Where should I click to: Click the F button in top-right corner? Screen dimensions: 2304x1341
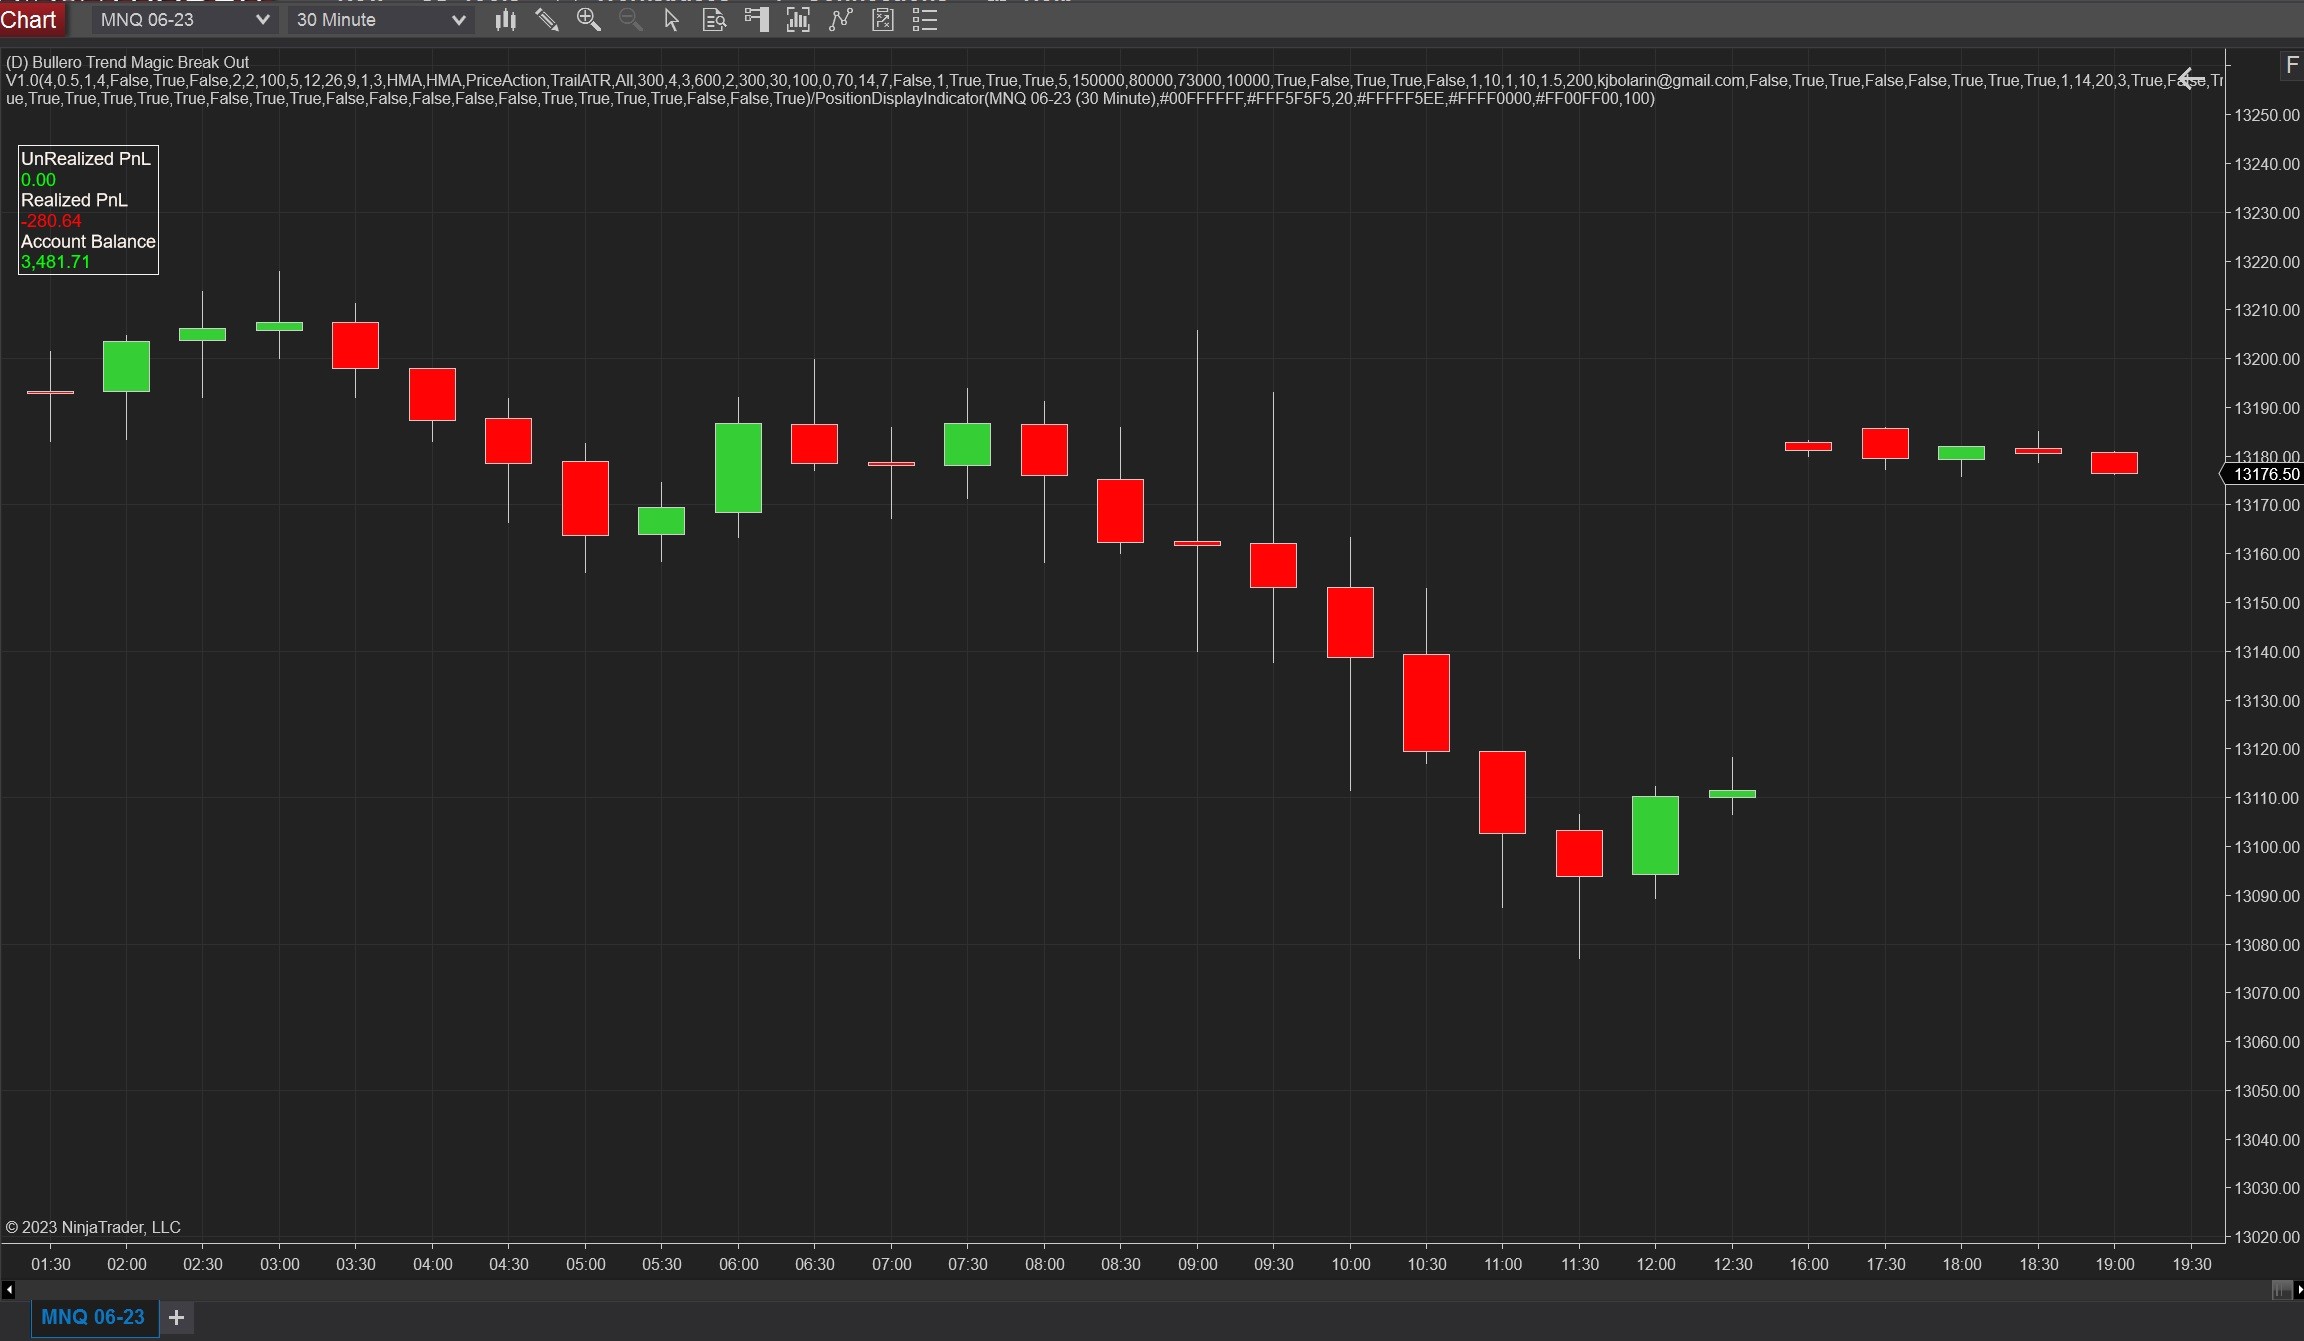click(2291, 66)
